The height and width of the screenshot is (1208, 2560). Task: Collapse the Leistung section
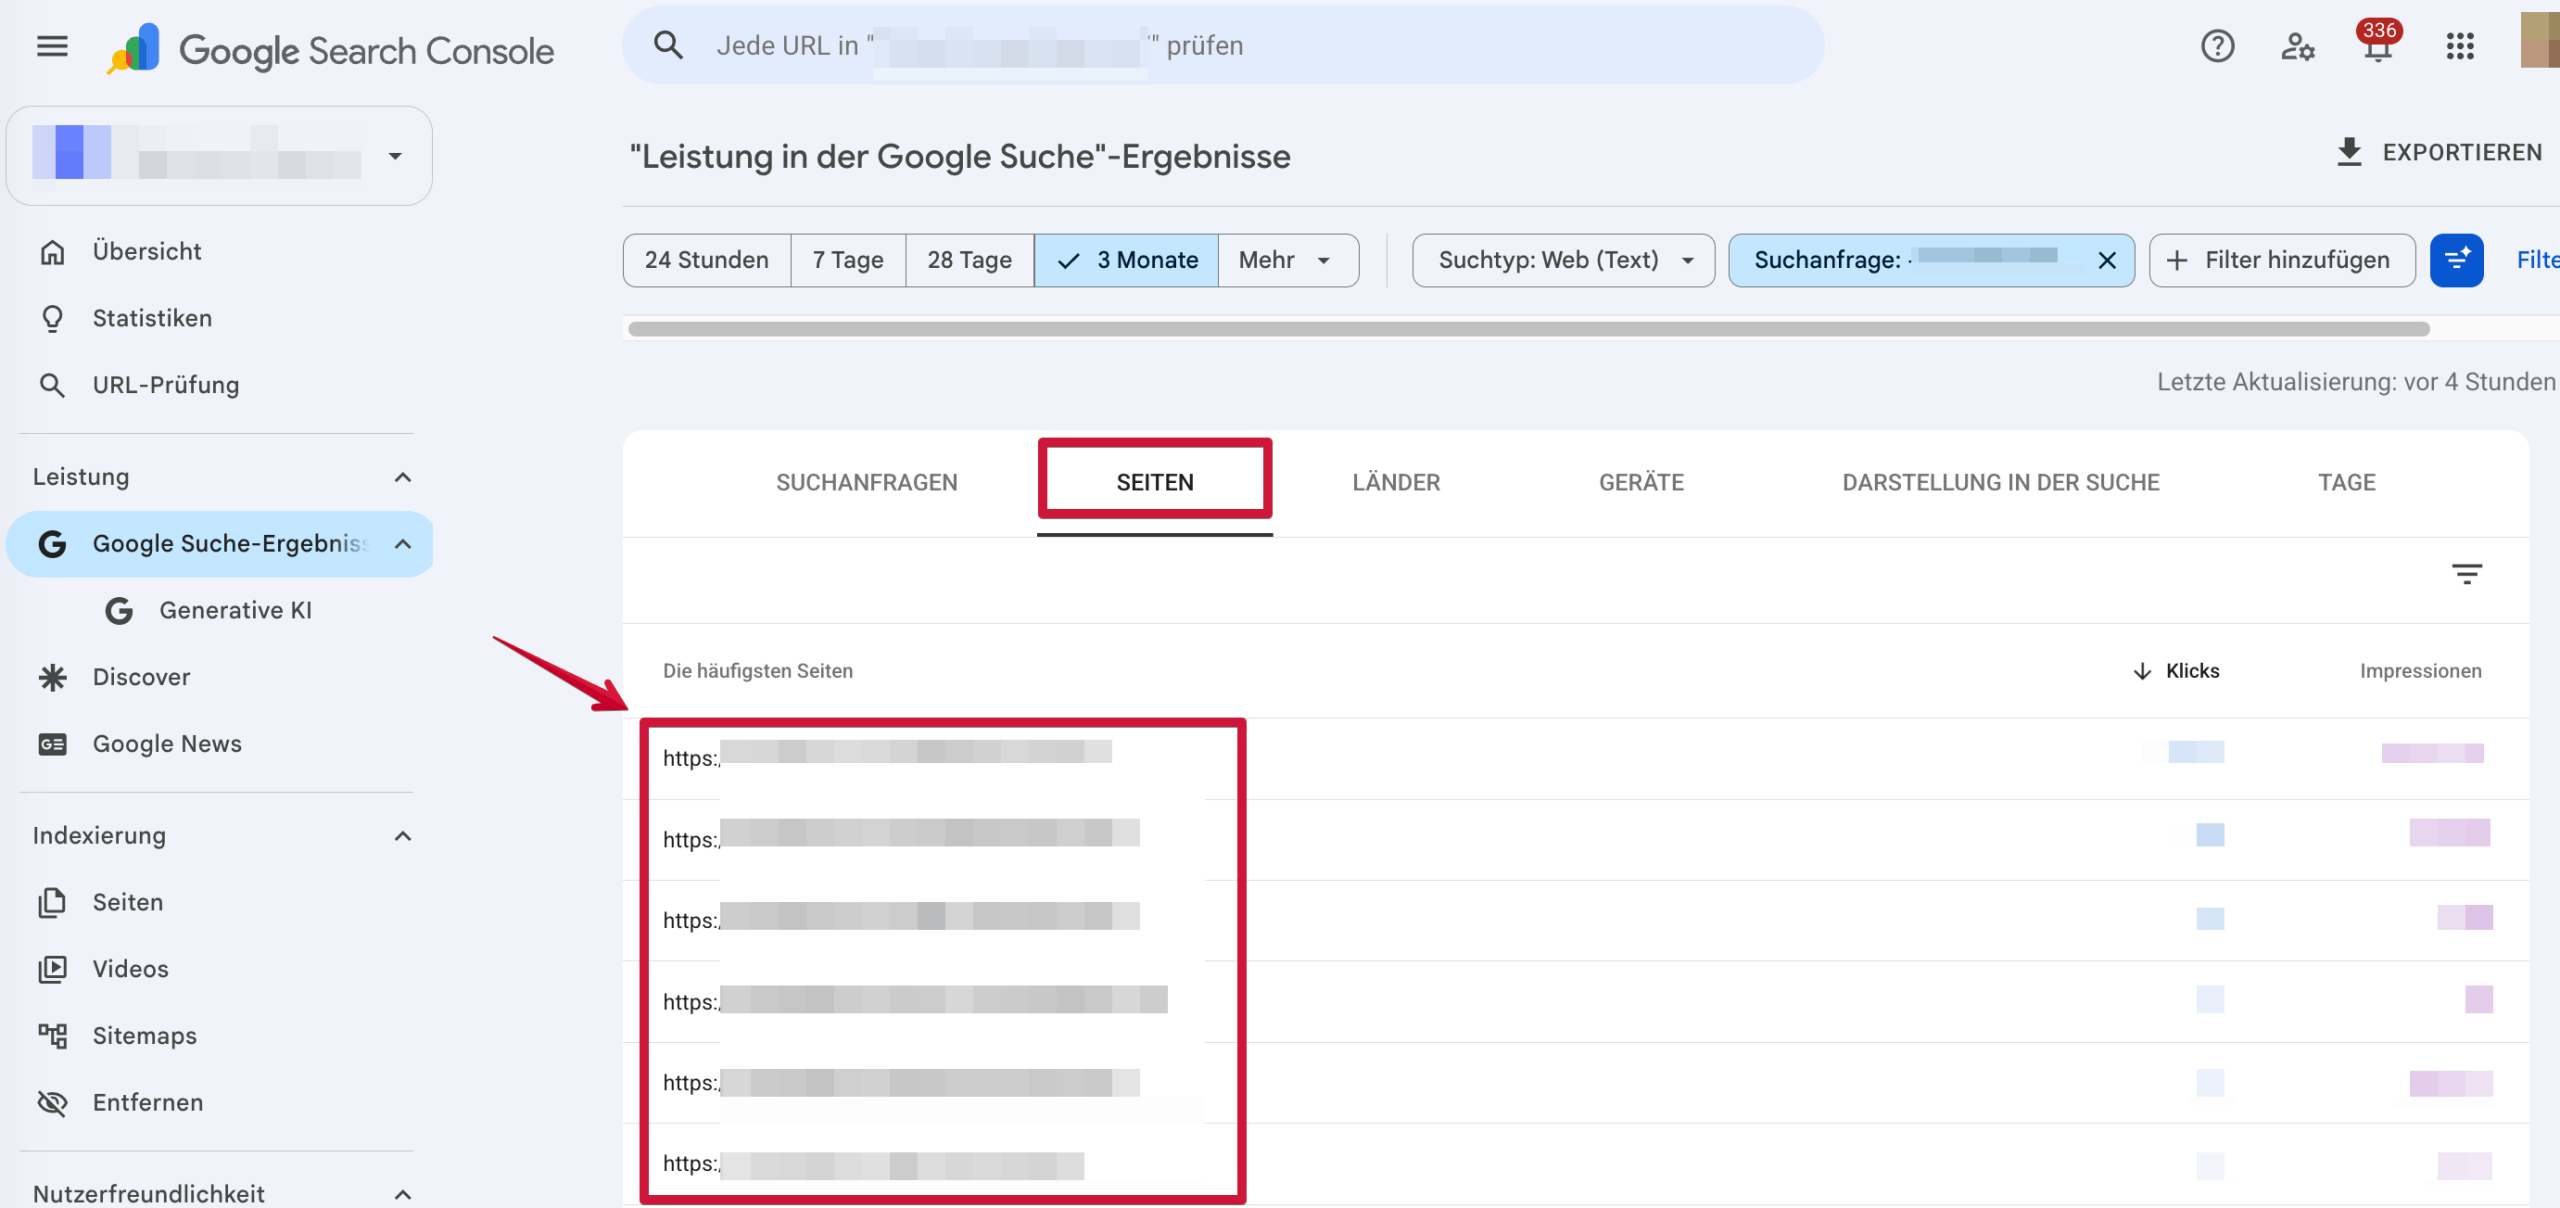pyautogui.click(x=403, y=477)
